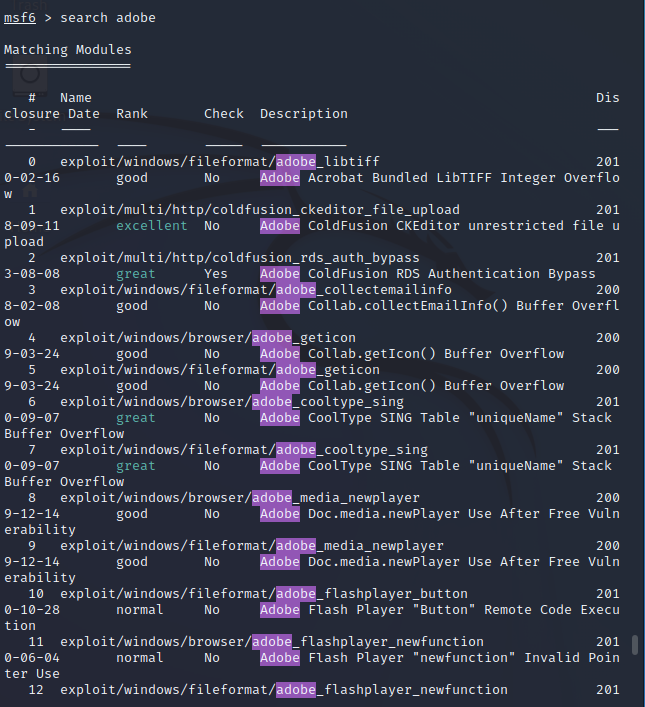645x707 pixels.
Task: Click the 'Matching Modules' heading
Action: click(68, 50)
